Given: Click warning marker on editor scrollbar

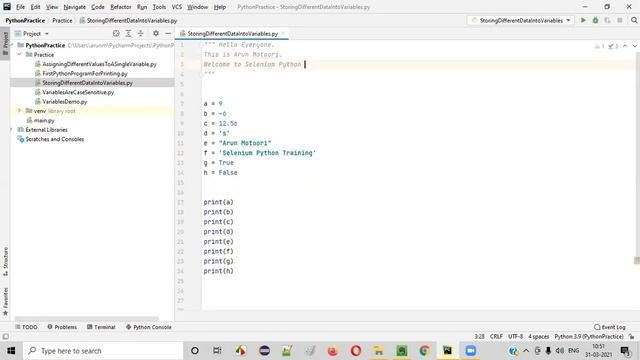Looking at the screenshot, I should tap(637, 260).
